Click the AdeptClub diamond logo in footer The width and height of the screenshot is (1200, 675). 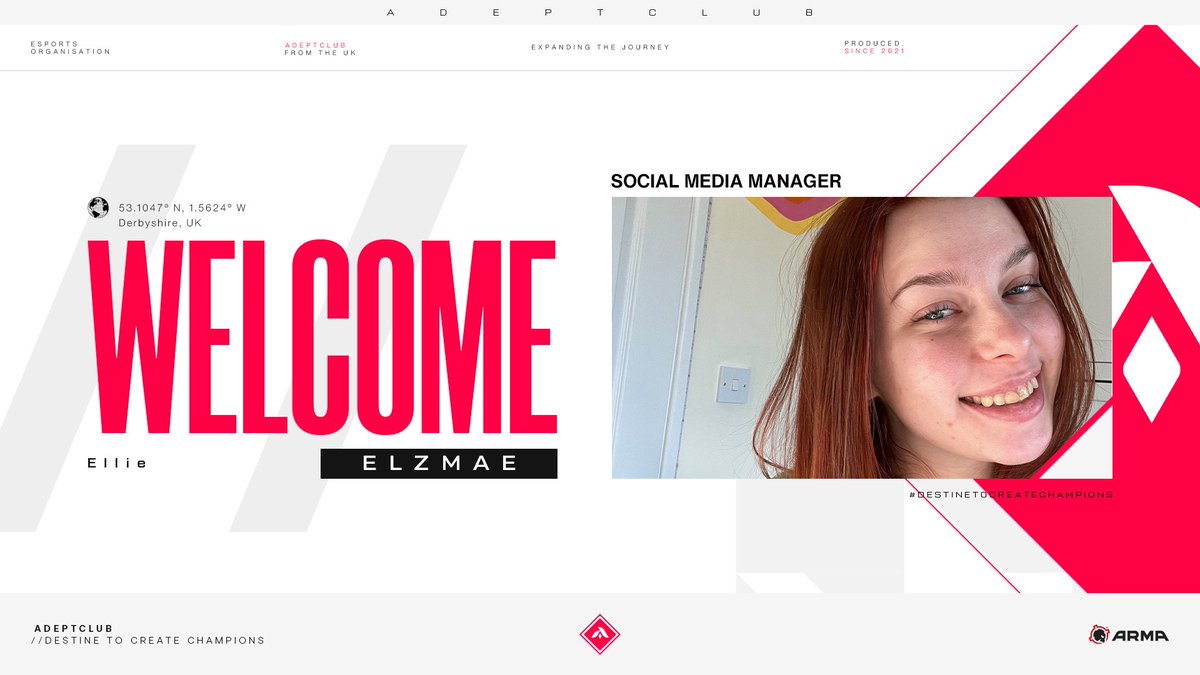600,634
